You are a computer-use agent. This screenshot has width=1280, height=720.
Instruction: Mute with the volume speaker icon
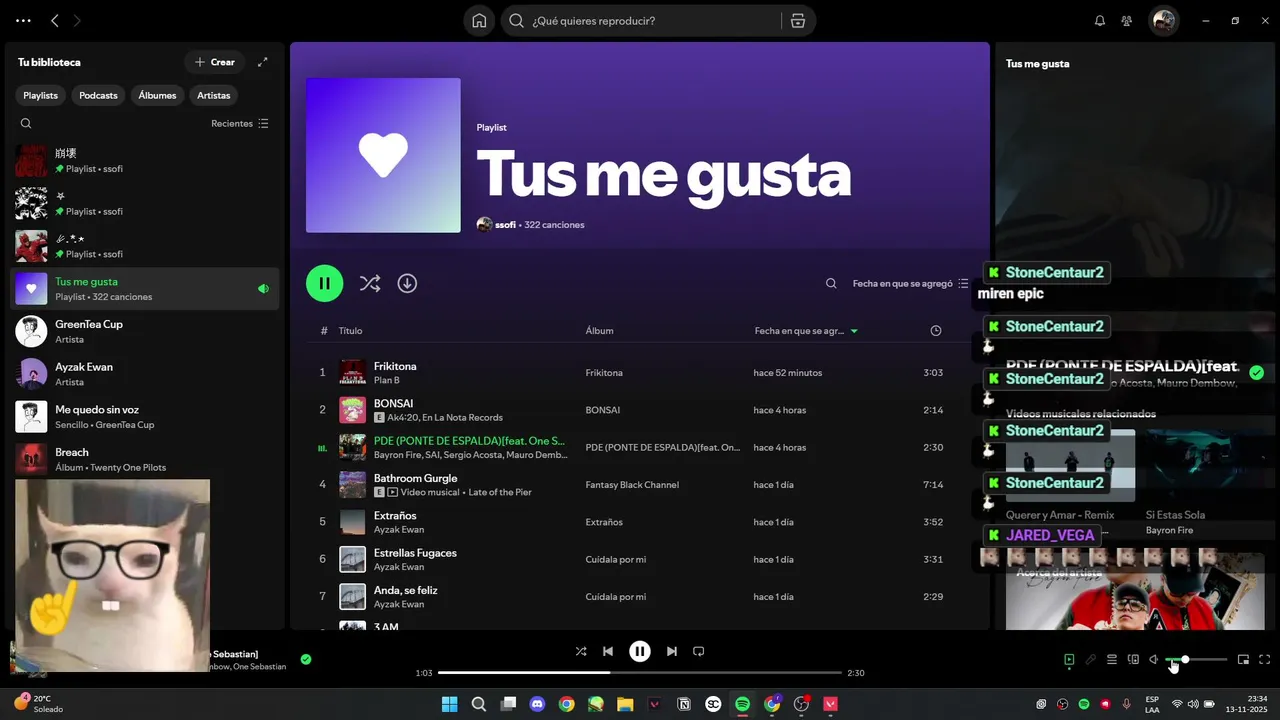(1154, 660)
